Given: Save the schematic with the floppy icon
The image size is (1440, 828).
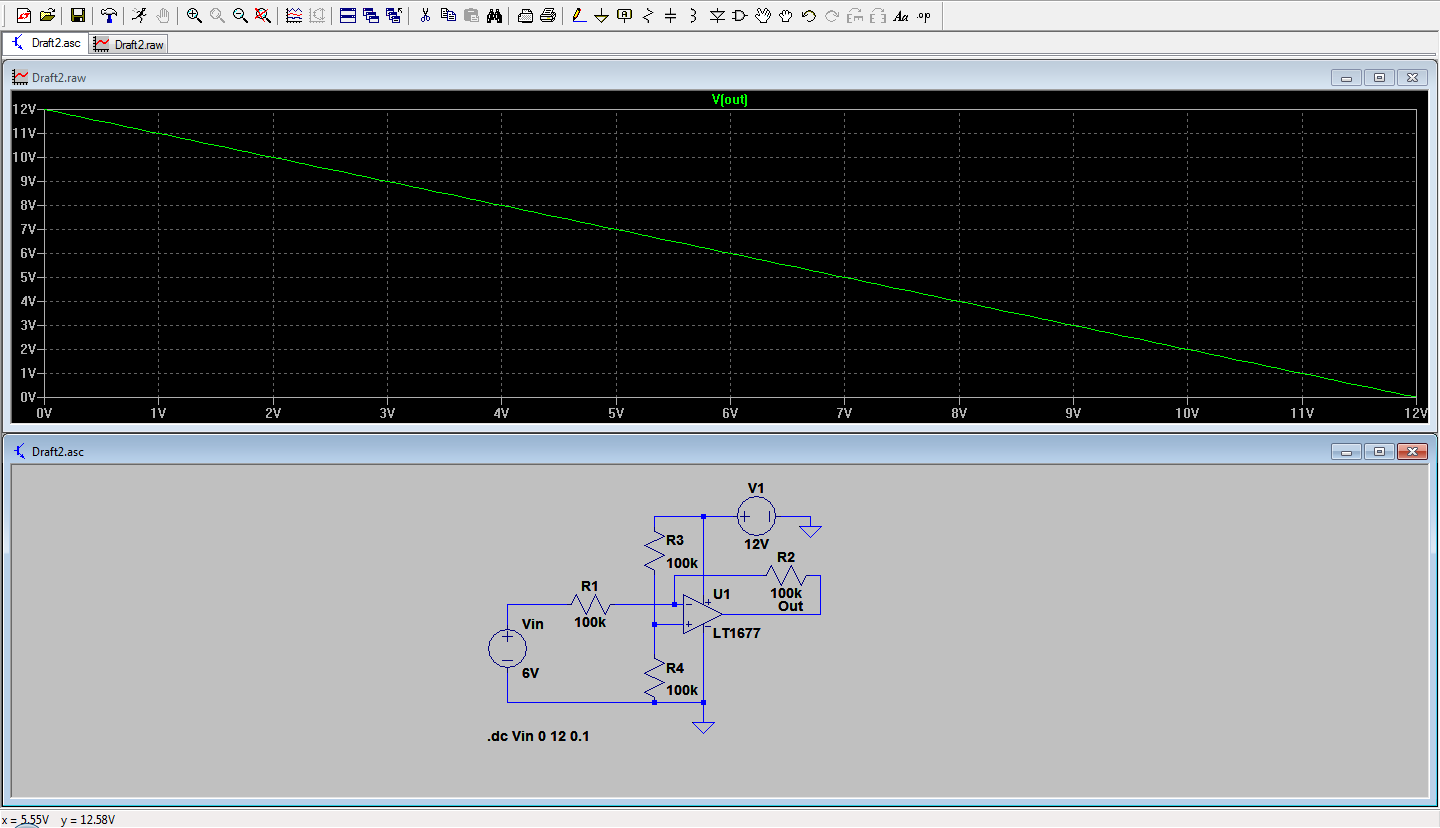Looking at the screenshot, I should [x=77, y=16].
